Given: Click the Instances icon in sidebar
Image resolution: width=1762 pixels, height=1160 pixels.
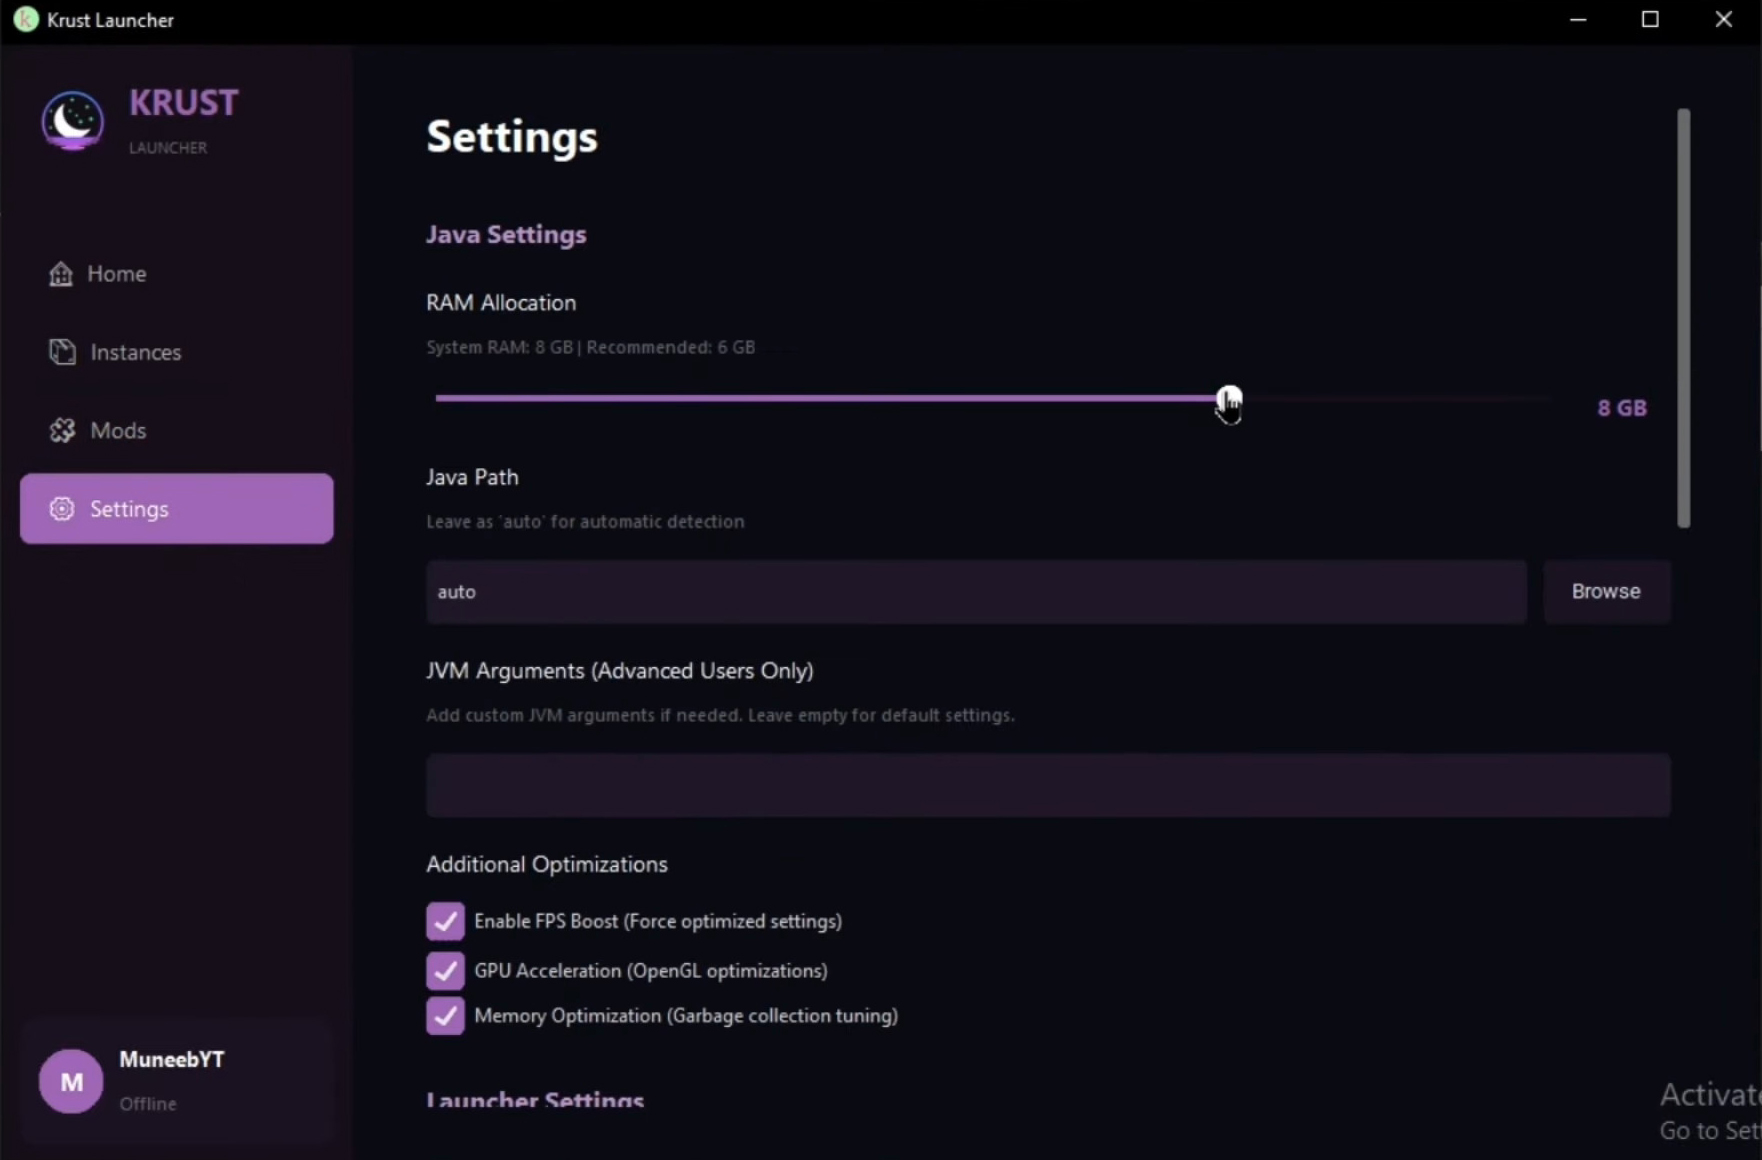Looking at the screenshot, I should click(x=62, y=352).
